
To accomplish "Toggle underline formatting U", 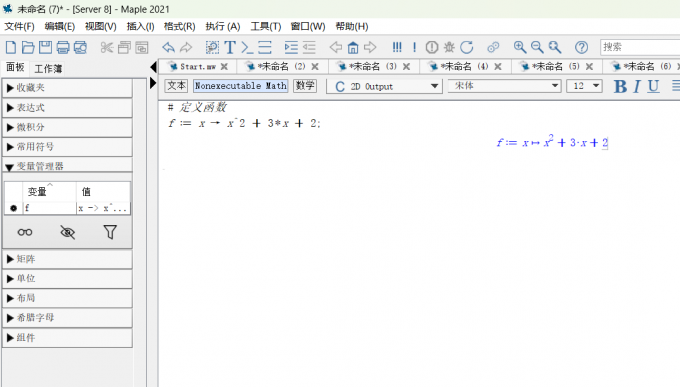I will (654, 86).
